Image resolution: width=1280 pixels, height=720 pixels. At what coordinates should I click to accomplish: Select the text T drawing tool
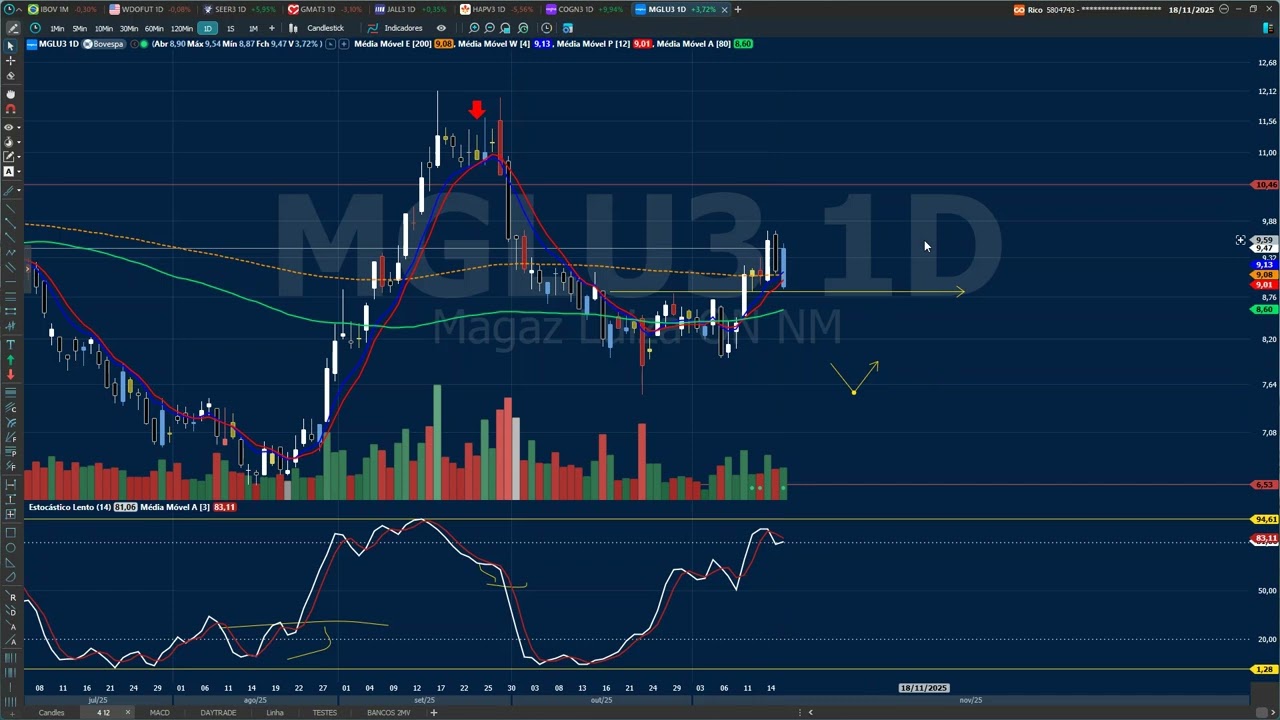pyautogui.click(x=11, y=344)
